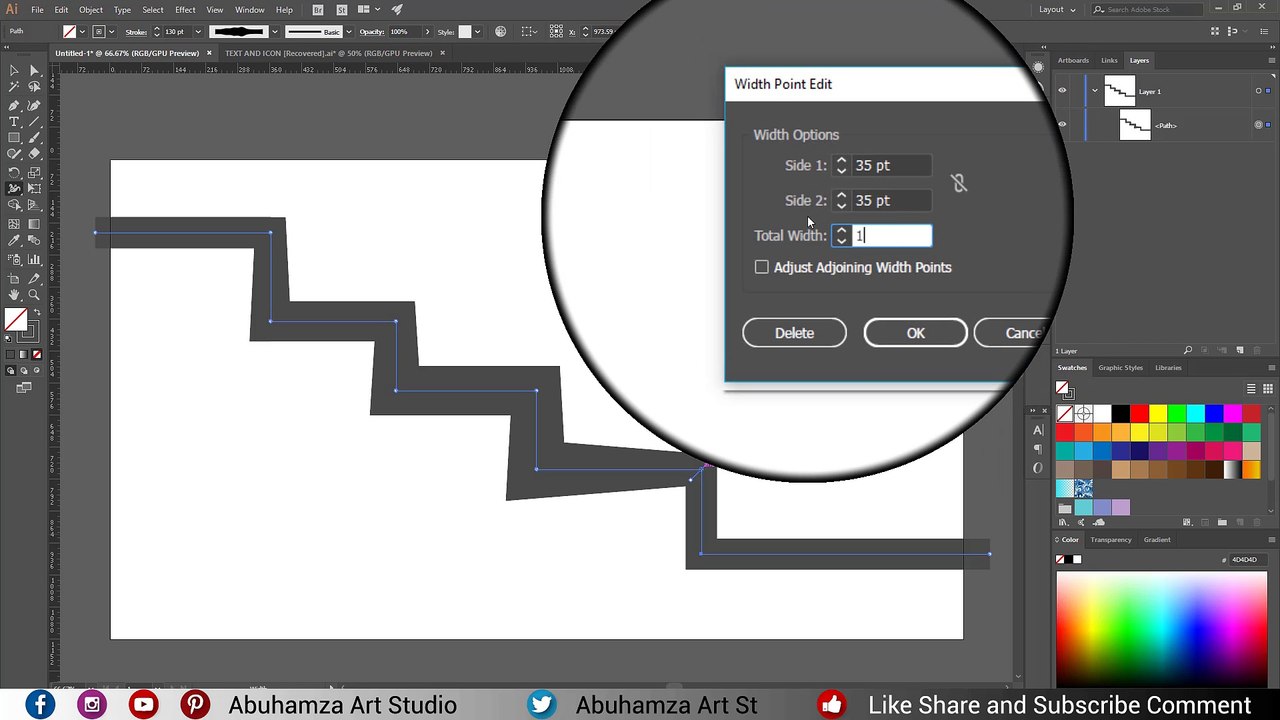Select the Zoom tool magnifier
The image size is (1280, 720).
(34, 295)
